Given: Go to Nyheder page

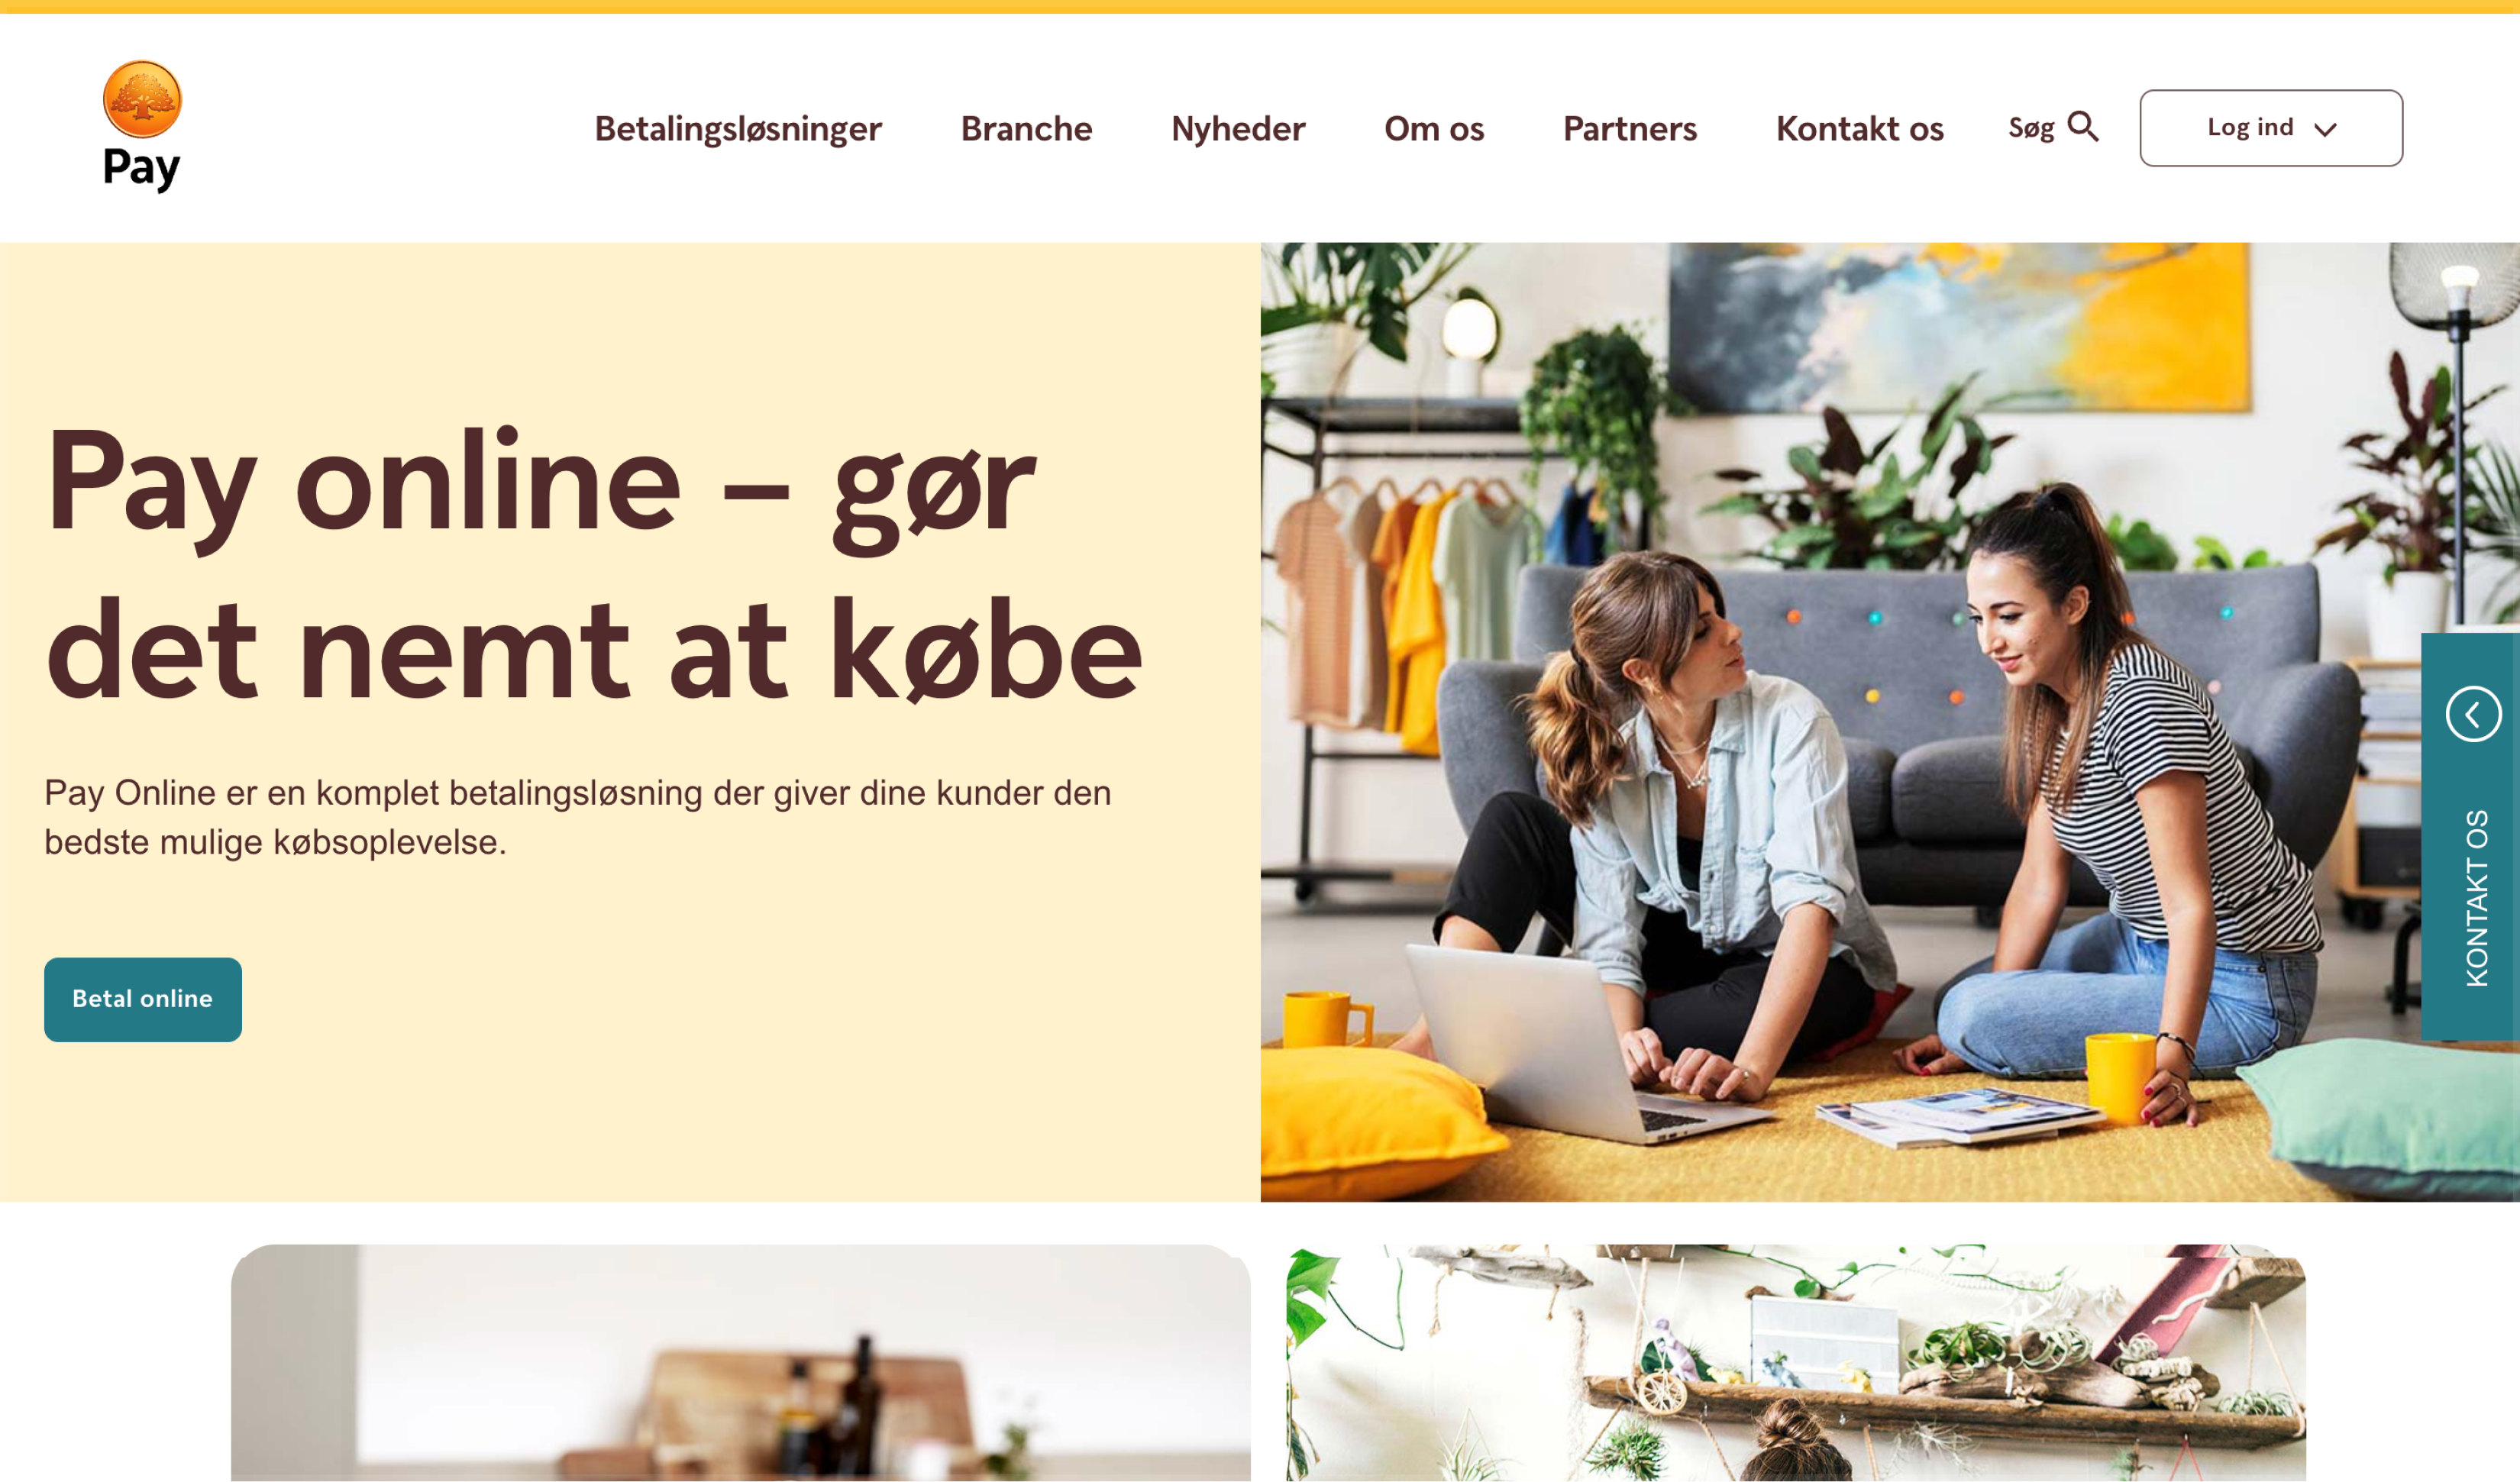Looking at the screenshot, I should pos(1238,129).
